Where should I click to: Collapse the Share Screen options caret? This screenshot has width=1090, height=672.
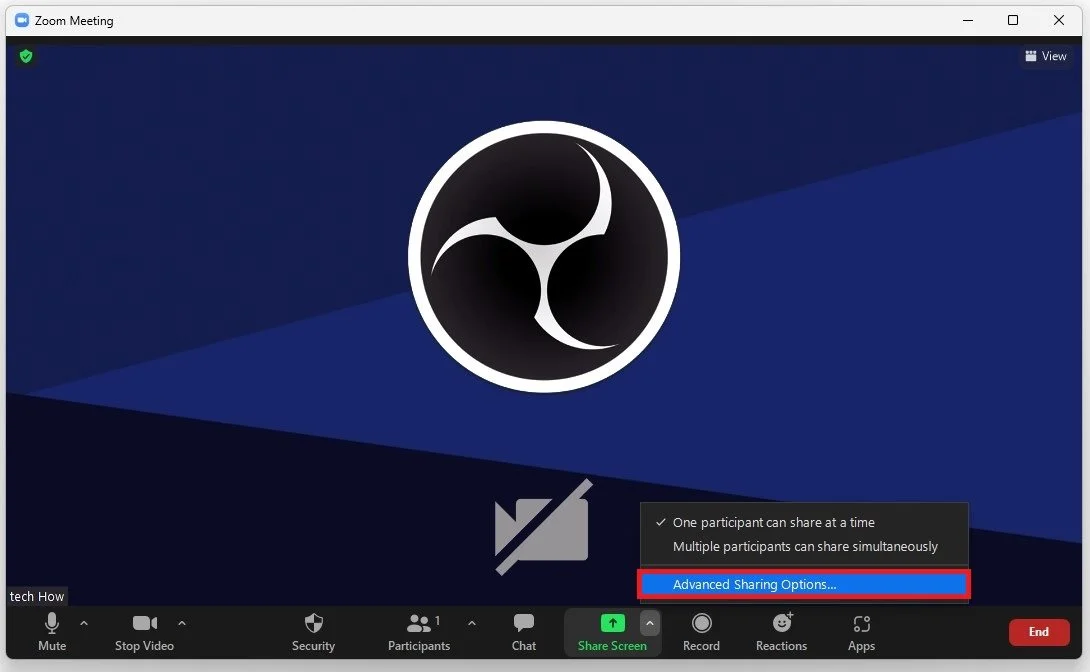649,623
